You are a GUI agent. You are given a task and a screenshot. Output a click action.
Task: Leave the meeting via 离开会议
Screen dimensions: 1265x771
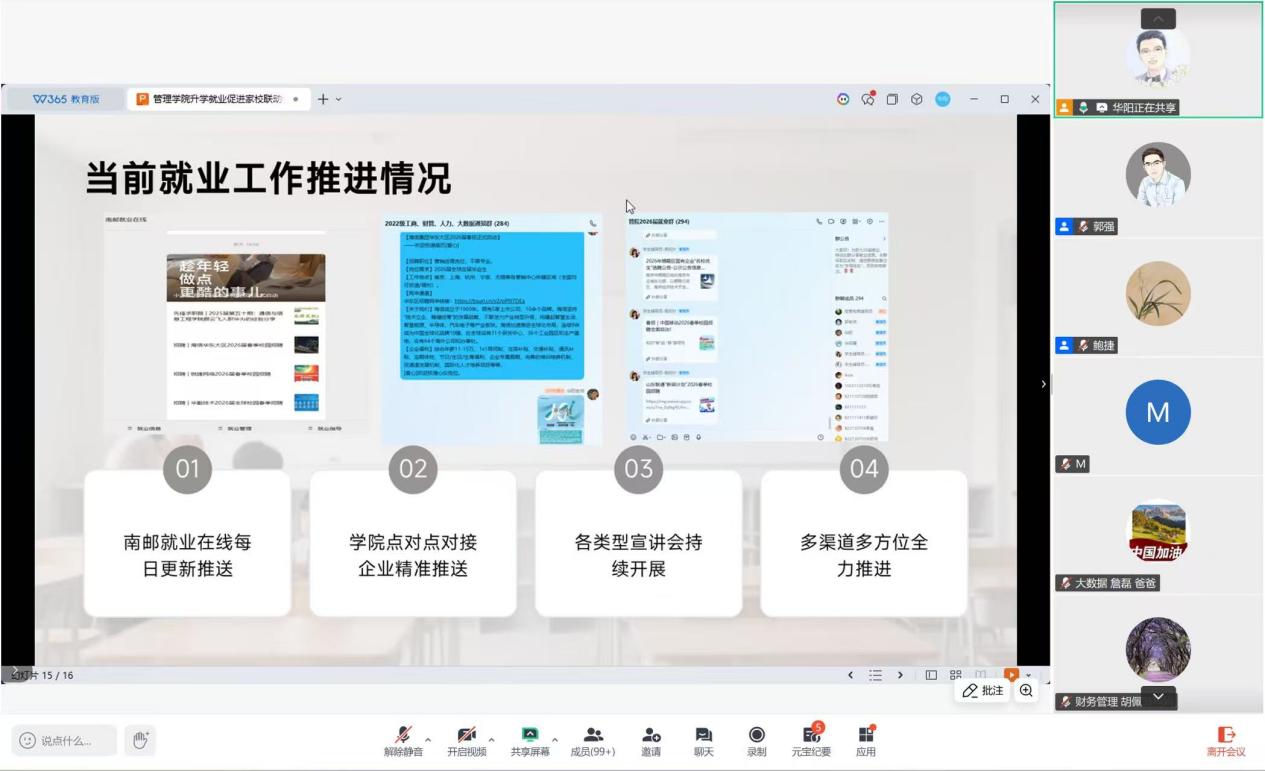pos(1225,740)
